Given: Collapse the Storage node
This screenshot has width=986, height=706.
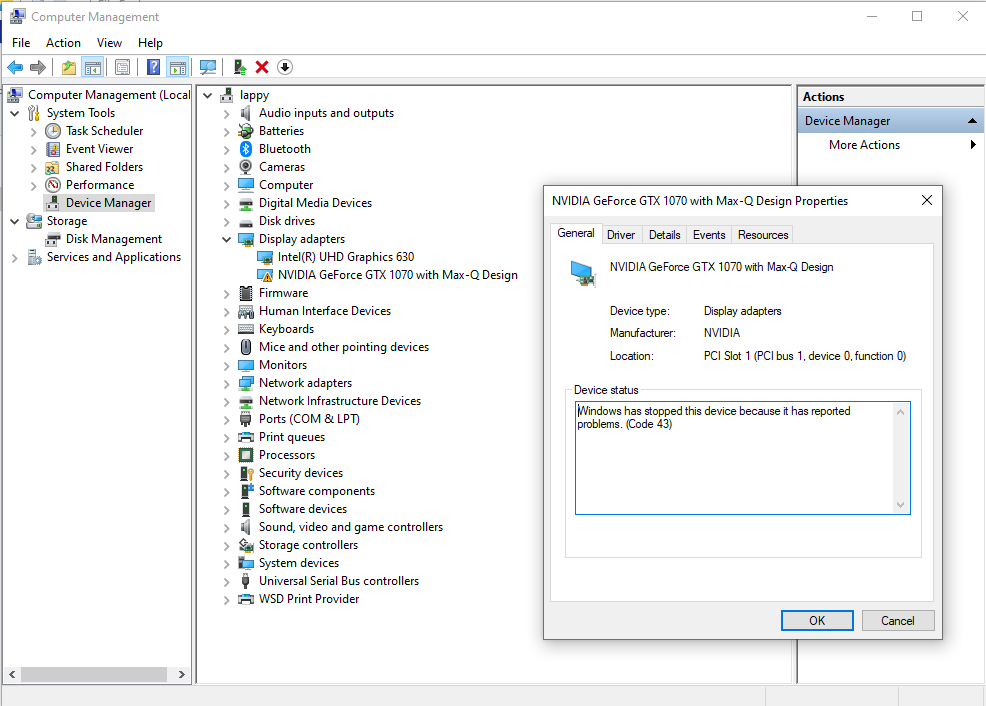Looking at the screenshot, I should (14, 221).
